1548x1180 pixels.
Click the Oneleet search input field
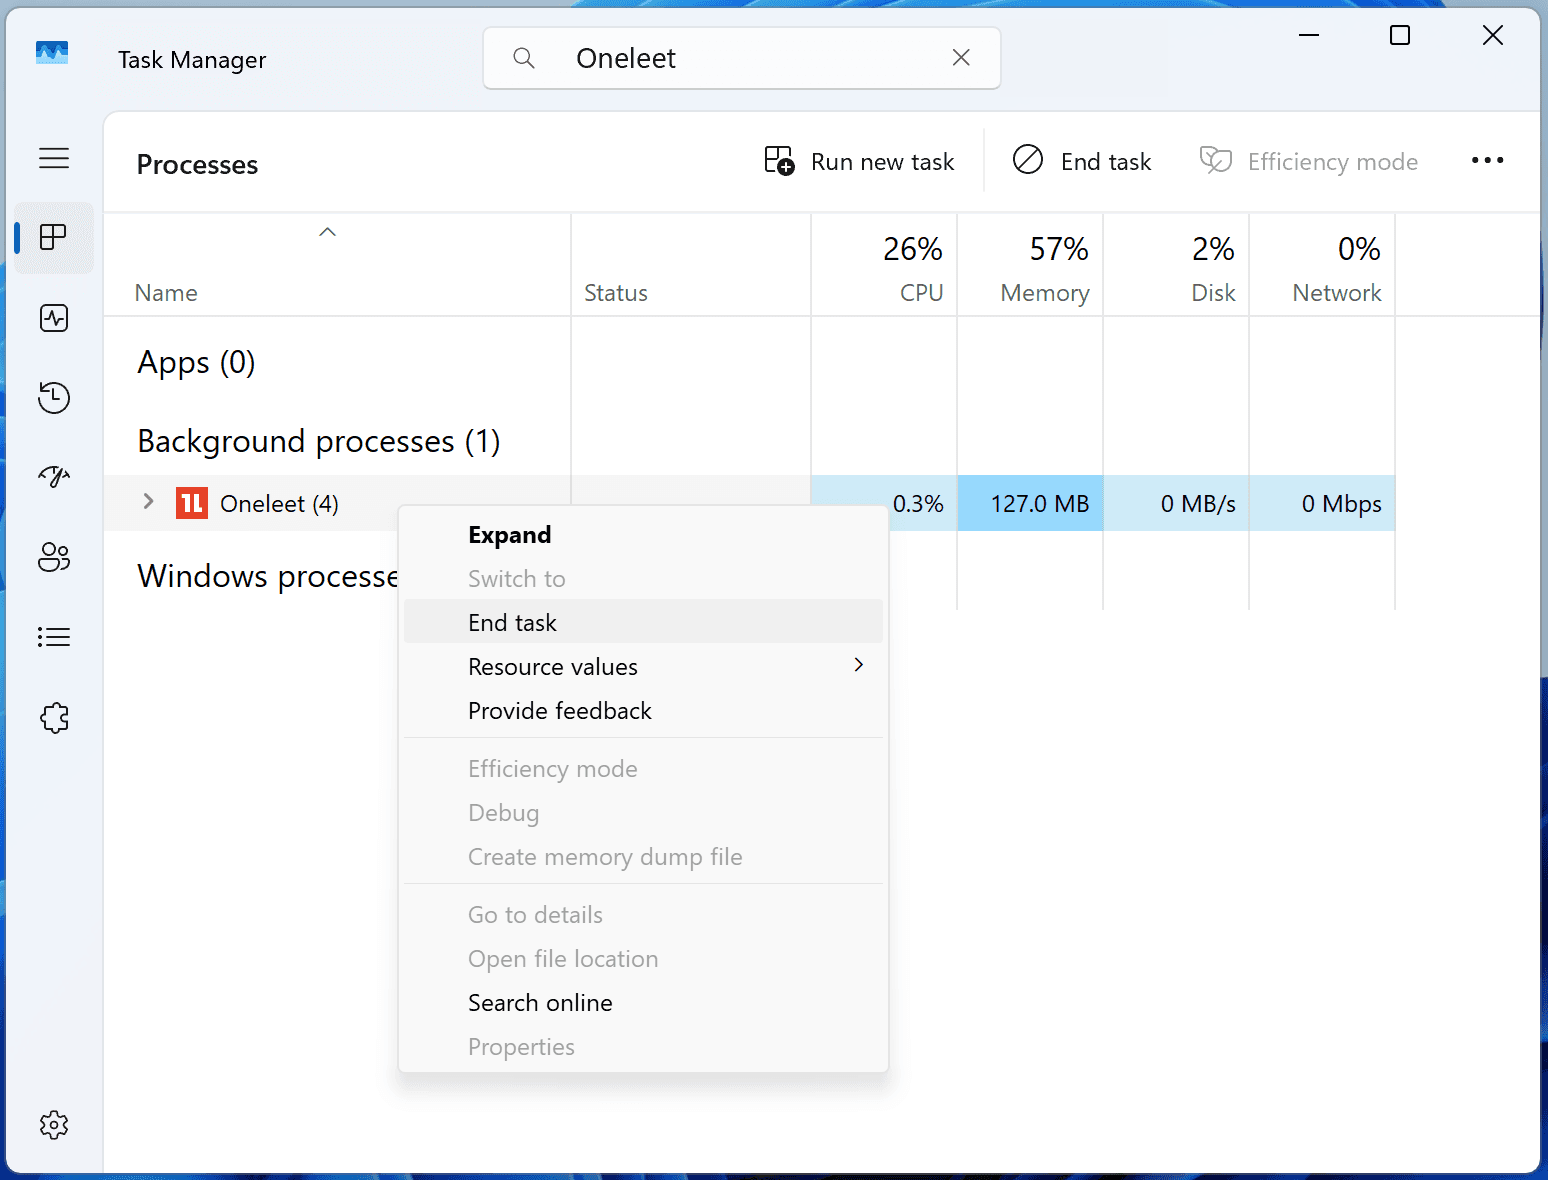[x=740, y=58]
